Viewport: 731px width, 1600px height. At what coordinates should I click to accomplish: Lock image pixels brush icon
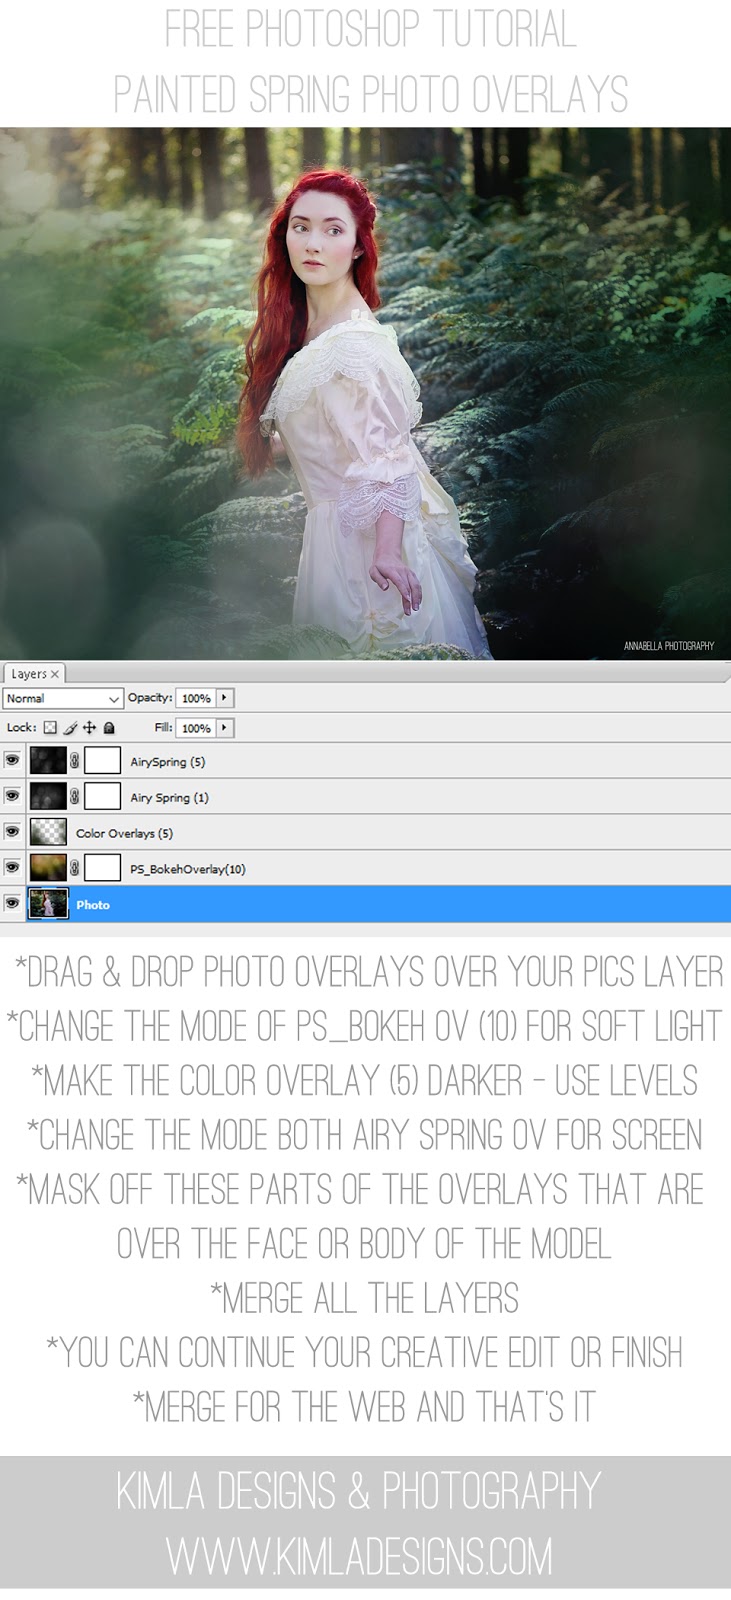tap(70, 728)
